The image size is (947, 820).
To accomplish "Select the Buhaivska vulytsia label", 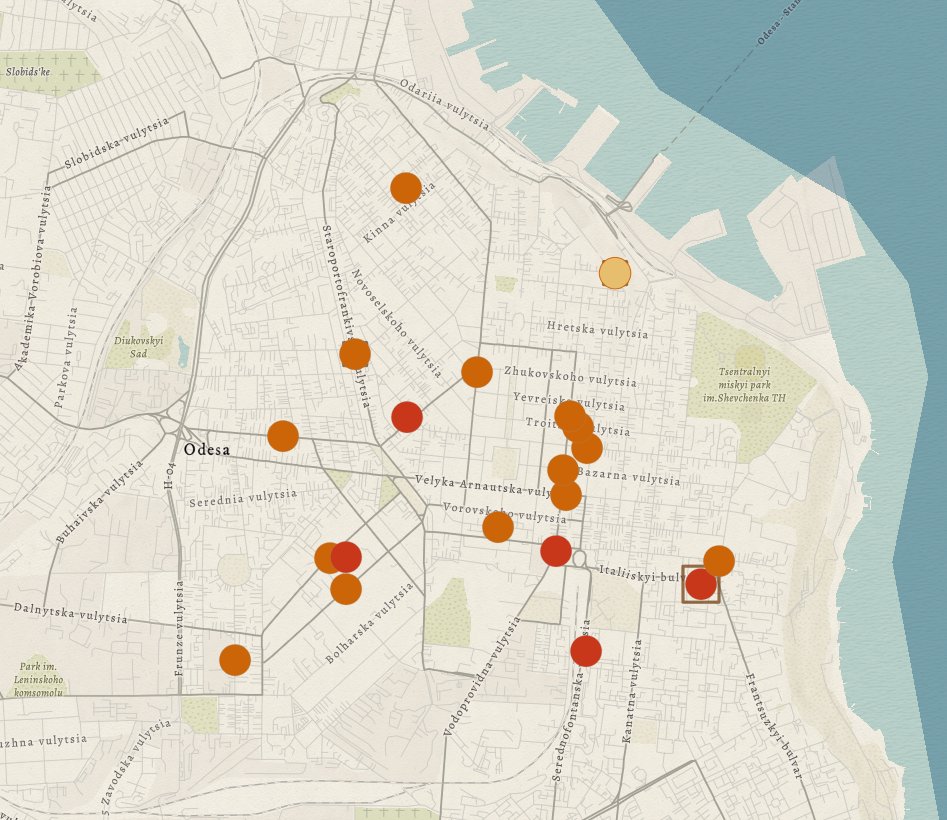I will [100, 501].
